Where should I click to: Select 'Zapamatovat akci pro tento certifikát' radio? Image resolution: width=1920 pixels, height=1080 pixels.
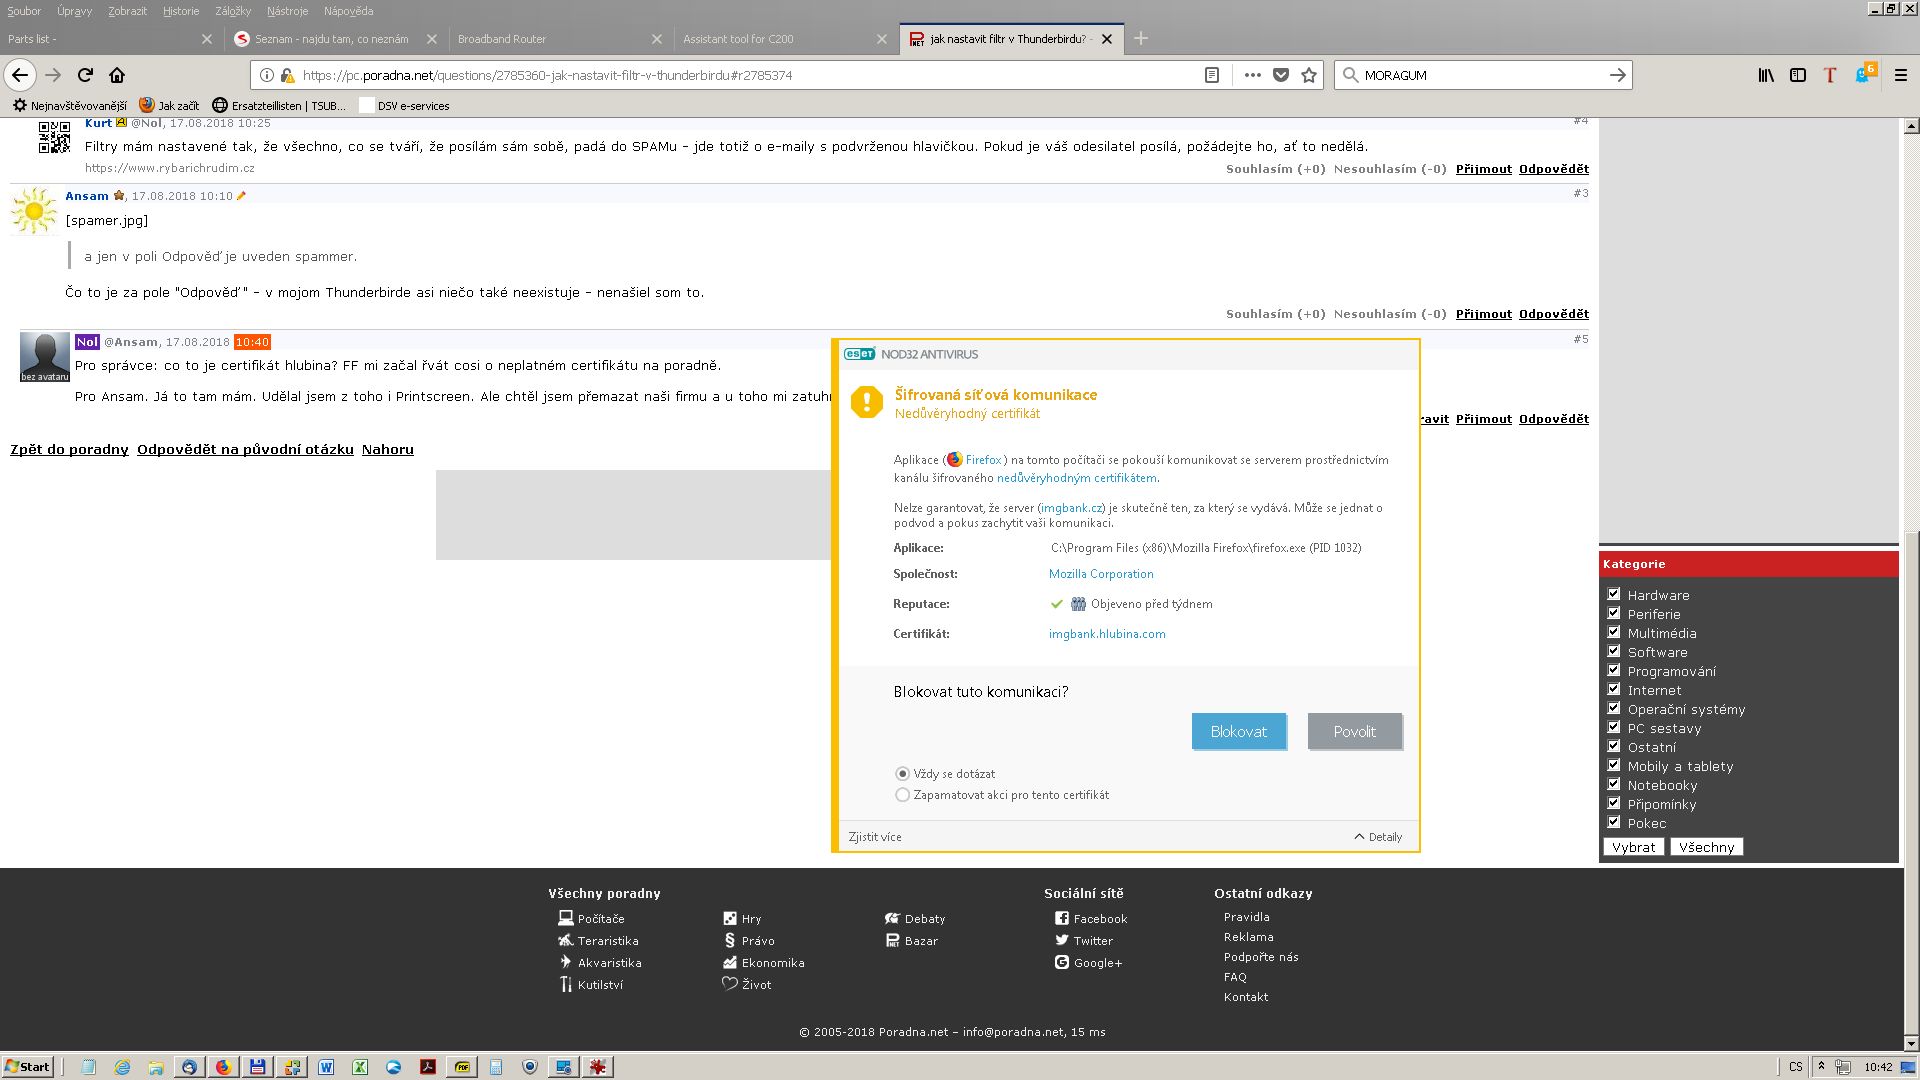tap(903, 795)
